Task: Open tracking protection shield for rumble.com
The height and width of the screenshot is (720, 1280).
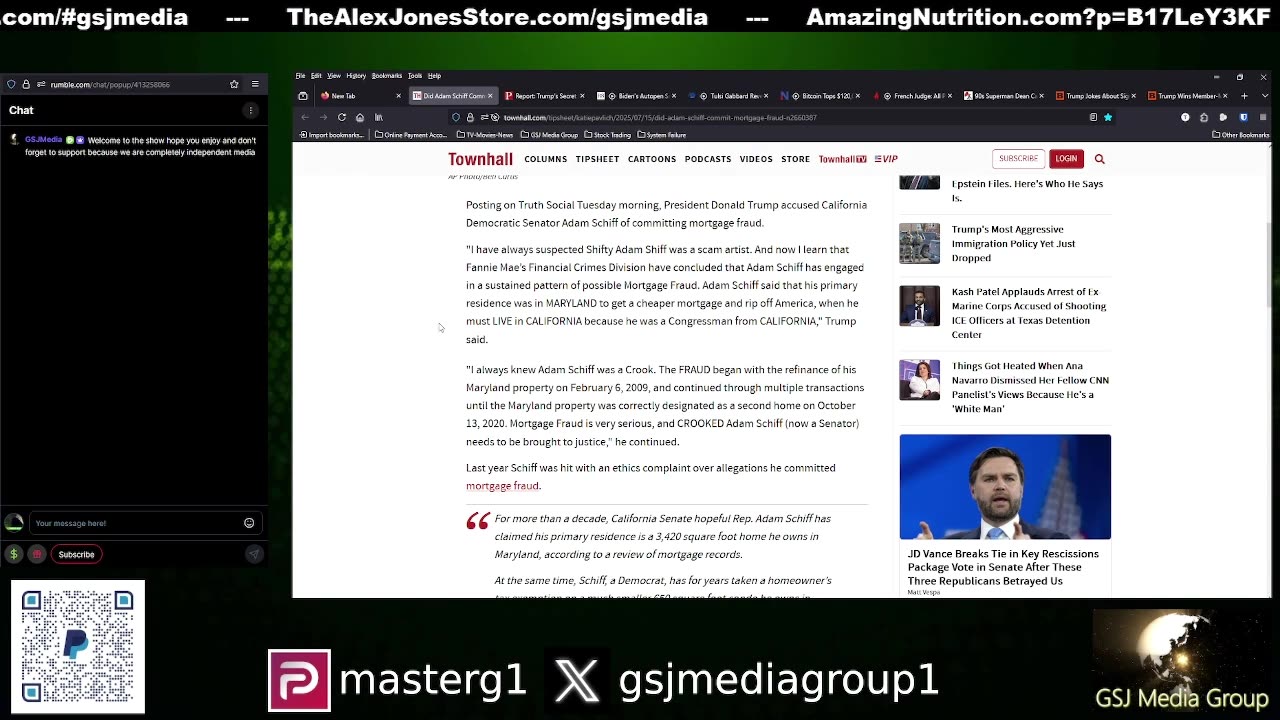Action: point(10,84)
